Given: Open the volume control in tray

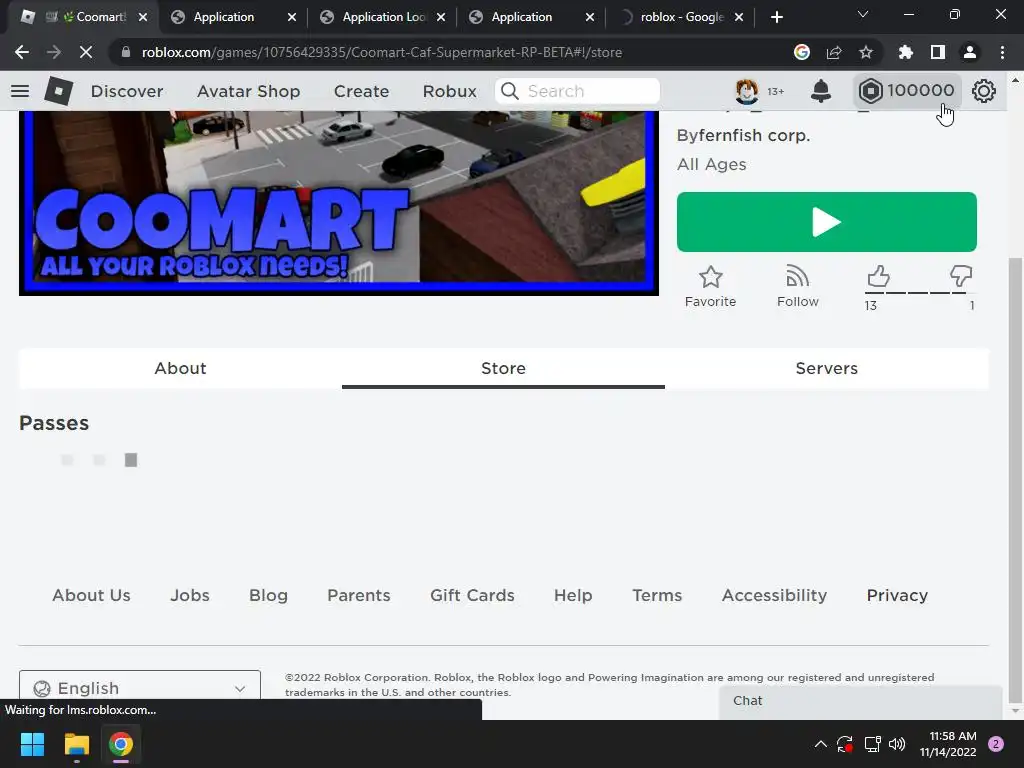Looking at the screenshot, I should (897, 744).
